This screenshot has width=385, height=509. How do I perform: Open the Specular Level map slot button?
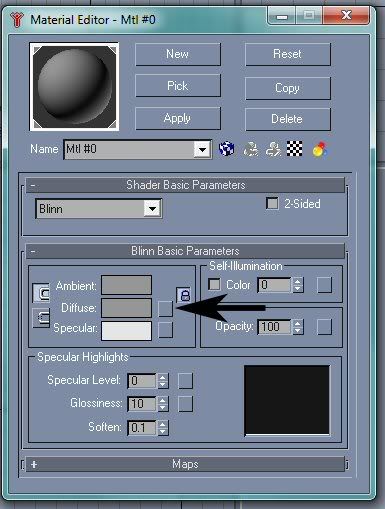point(185,381)
